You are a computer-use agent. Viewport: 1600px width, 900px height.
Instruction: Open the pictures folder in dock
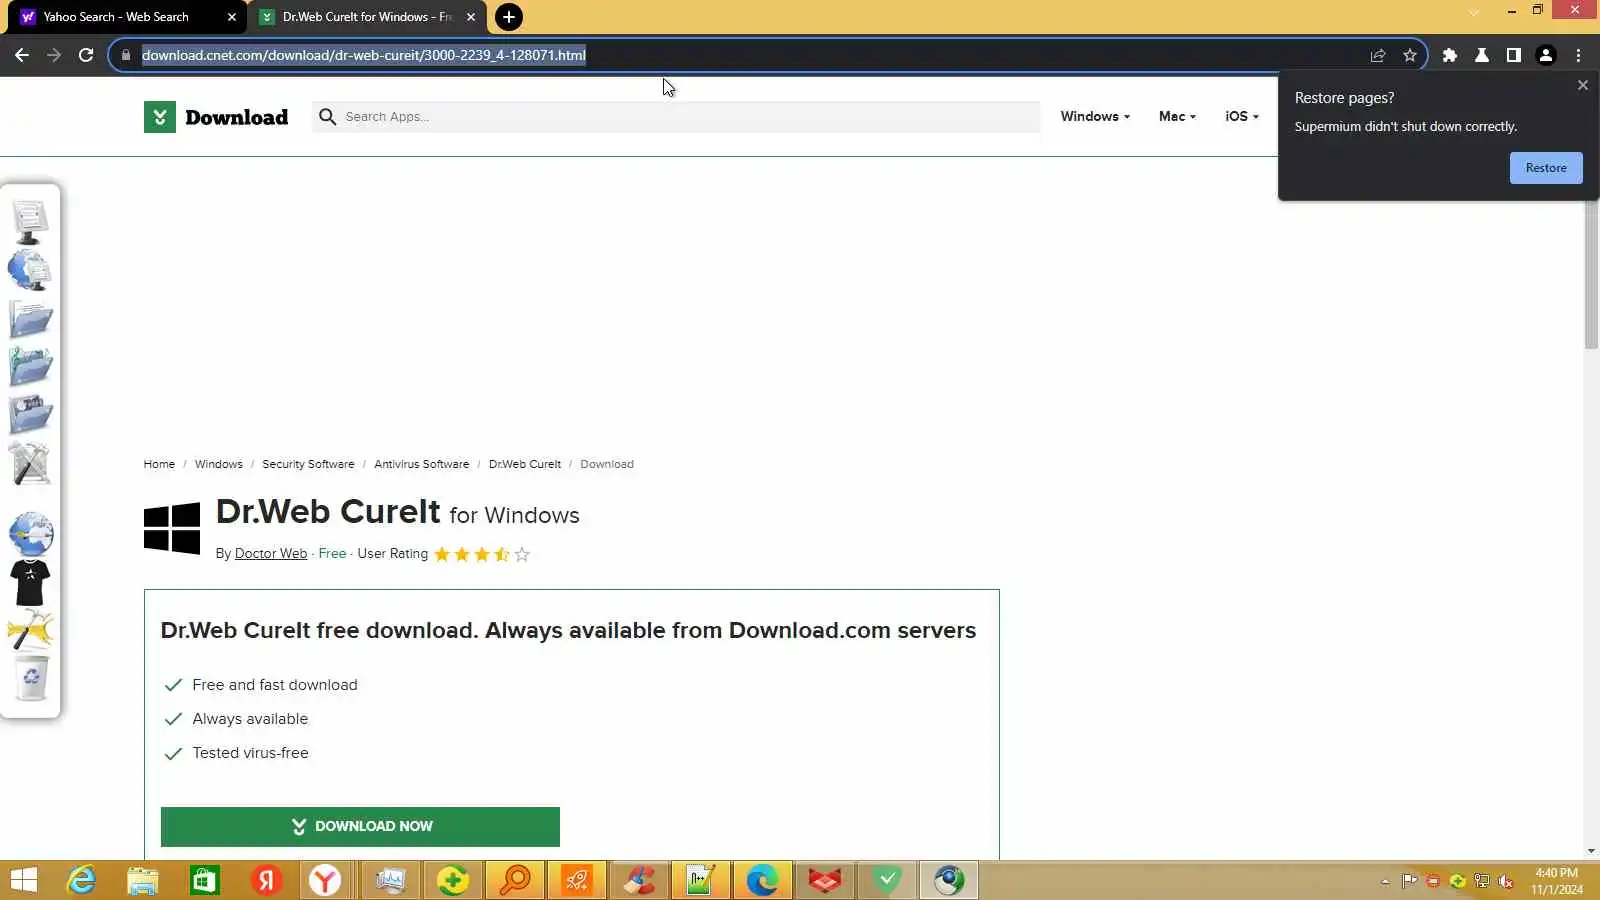click(30, 367)
